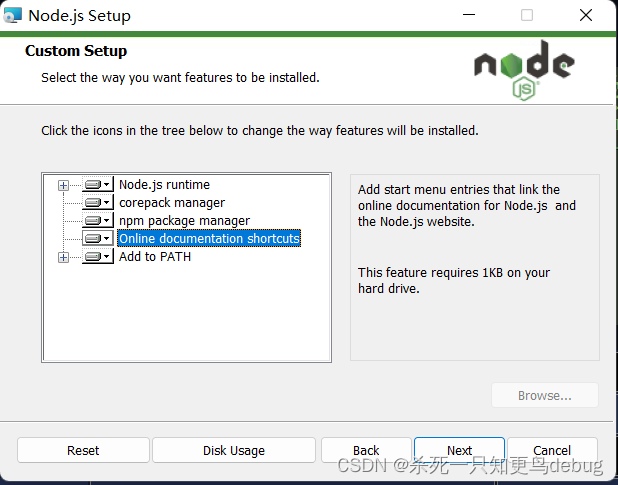Go Back to the previous step
The width and height of the screenshot is (618, 485).
point(366,450)
